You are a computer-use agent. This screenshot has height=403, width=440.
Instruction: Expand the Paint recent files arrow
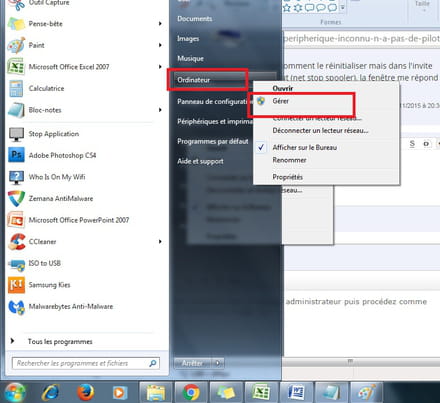pos(160,45)
